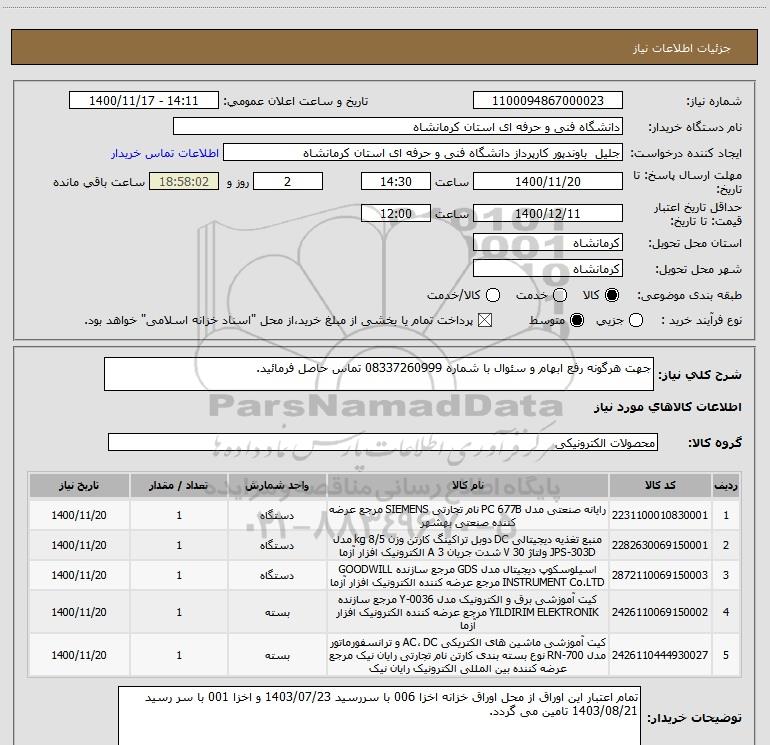Click the اطلاعات کالاهای مورد نیاز section heading
Image resolution: width=770 pixels, height=745 pixels.
(668, 407)
